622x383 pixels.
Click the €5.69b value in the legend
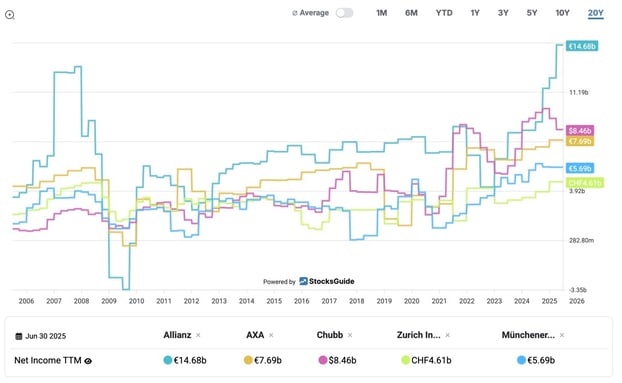pyautogui.click(x=541, y=360)
